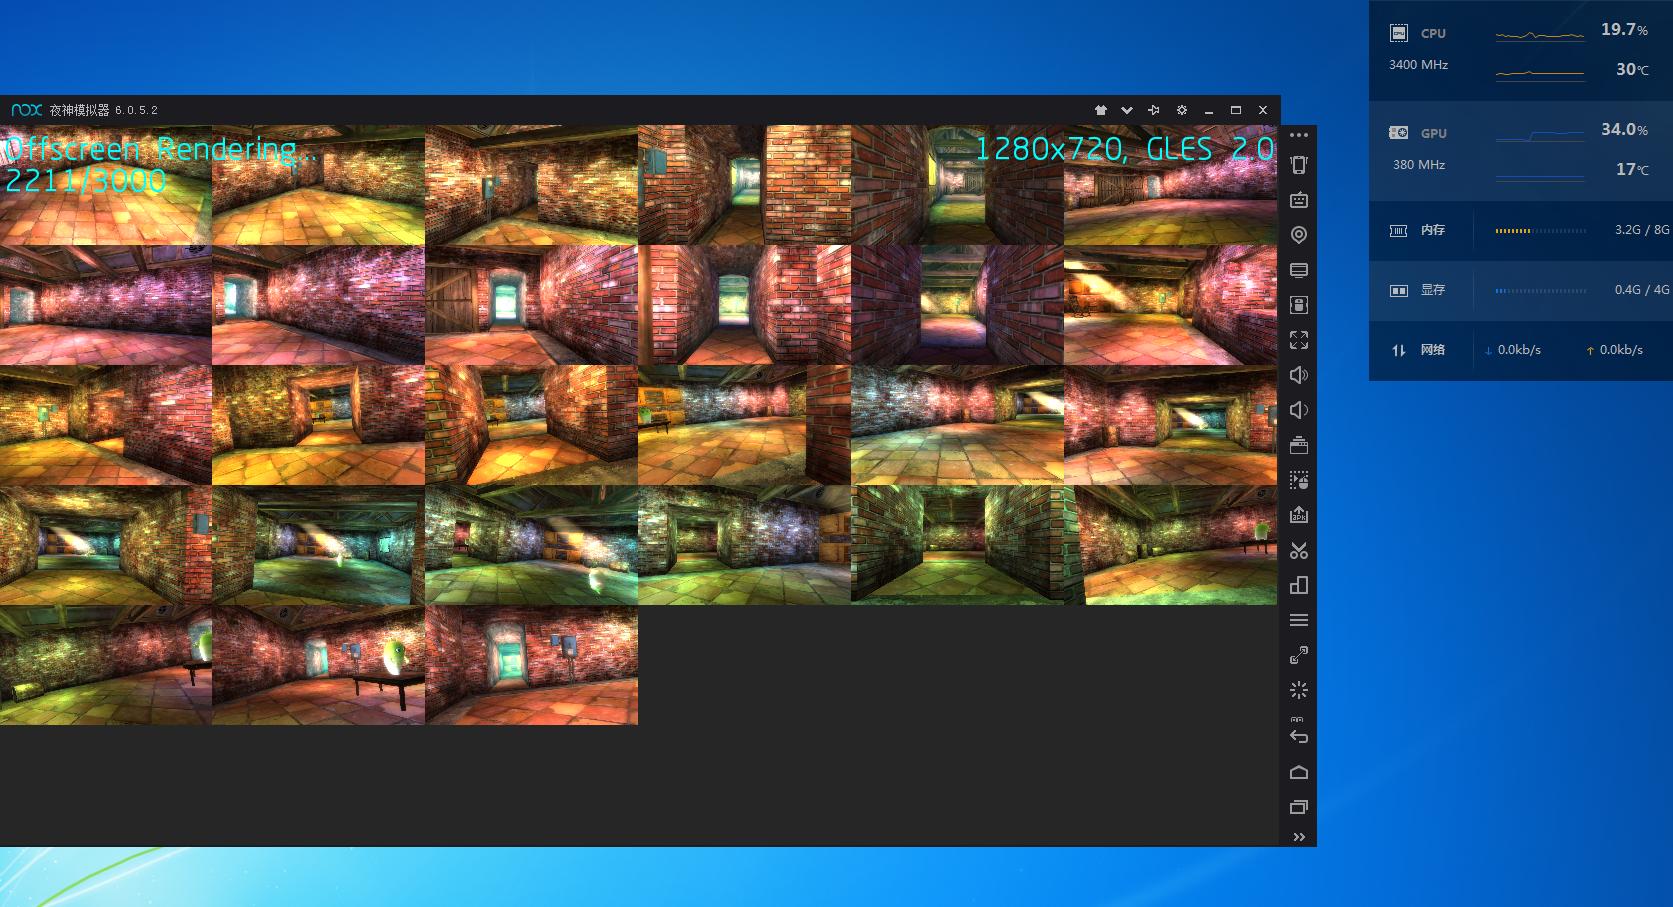Collapse sidebar with double chevron
This screenshot has width=1673, height=907.
(1298, 837)
